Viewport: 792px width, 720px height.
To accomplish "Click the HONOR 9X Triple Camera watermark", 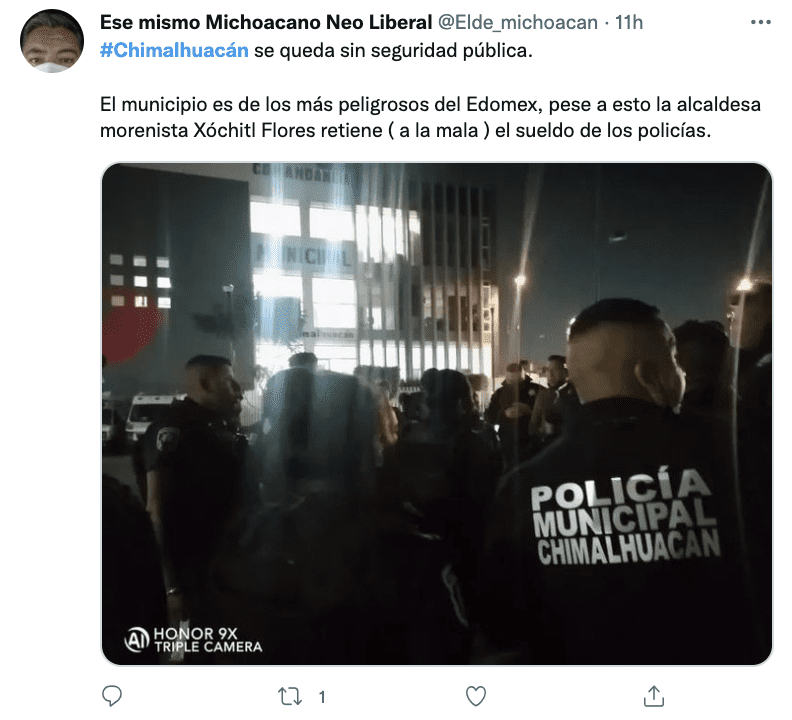I will pos(193,640).
